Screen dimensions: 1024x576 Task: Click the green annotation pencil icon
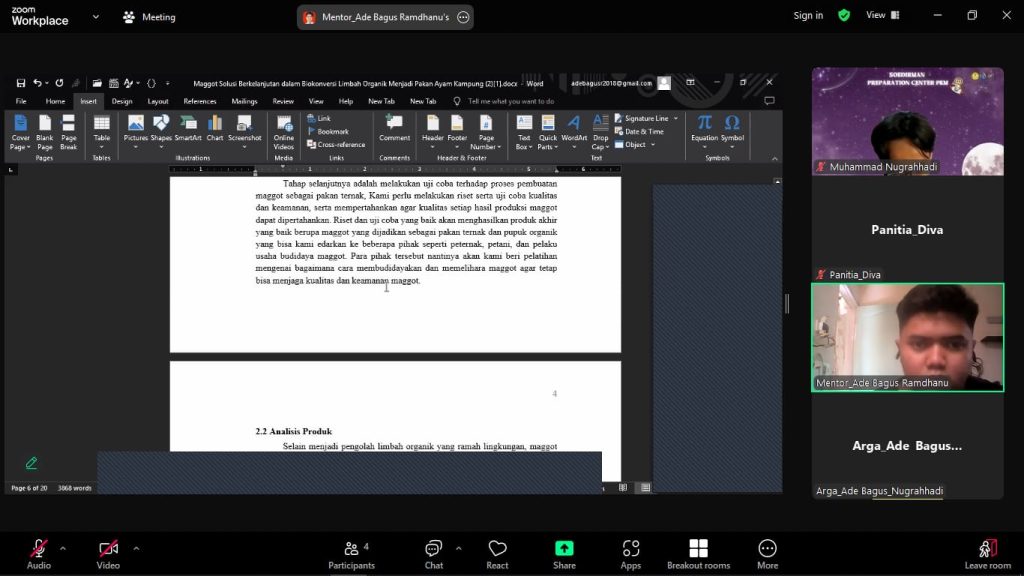tap(32, 463)
